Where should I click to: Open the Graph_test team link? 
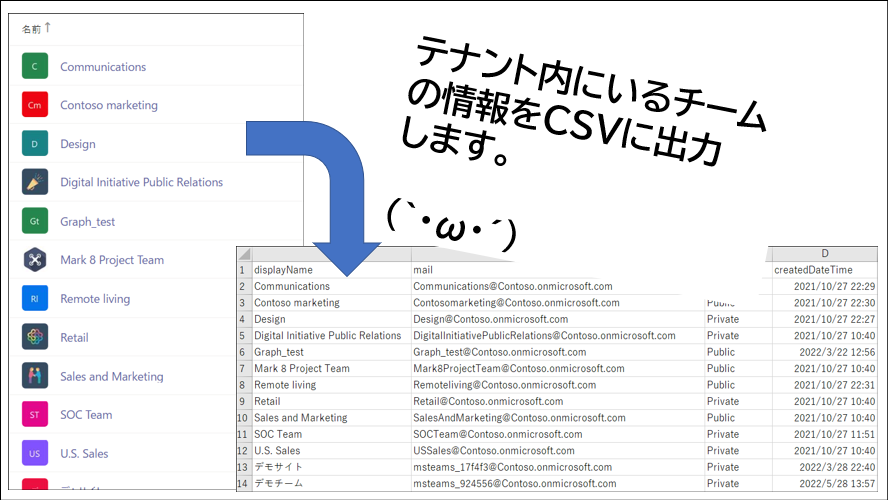(87, 221)
